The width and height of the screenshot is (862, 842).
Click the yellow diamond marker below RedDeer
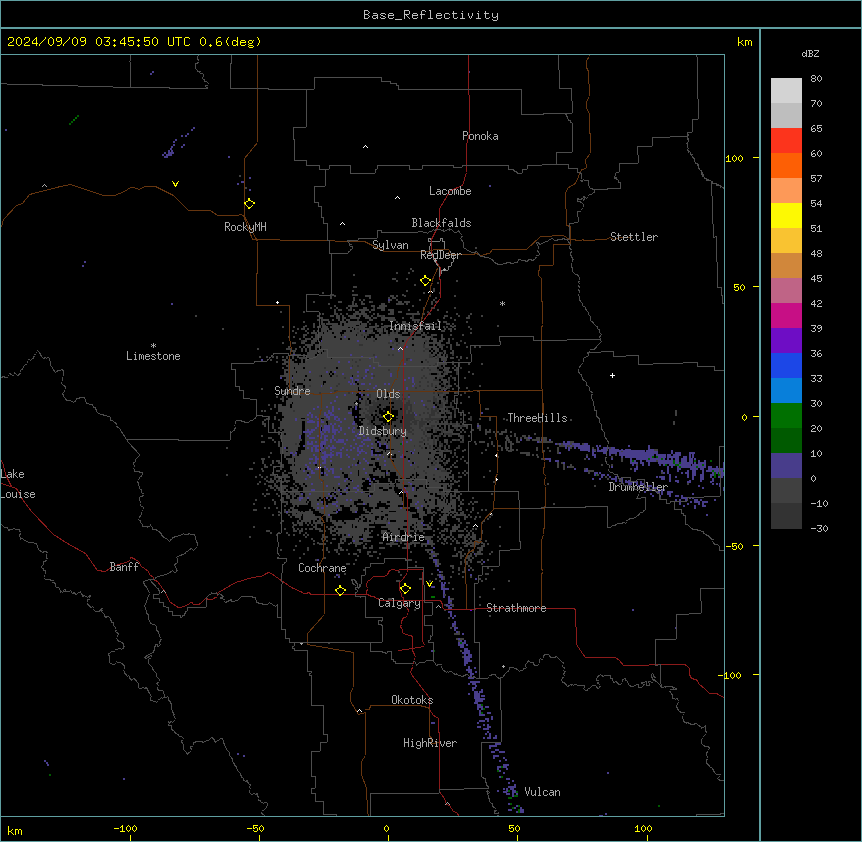tap(425, 281)
